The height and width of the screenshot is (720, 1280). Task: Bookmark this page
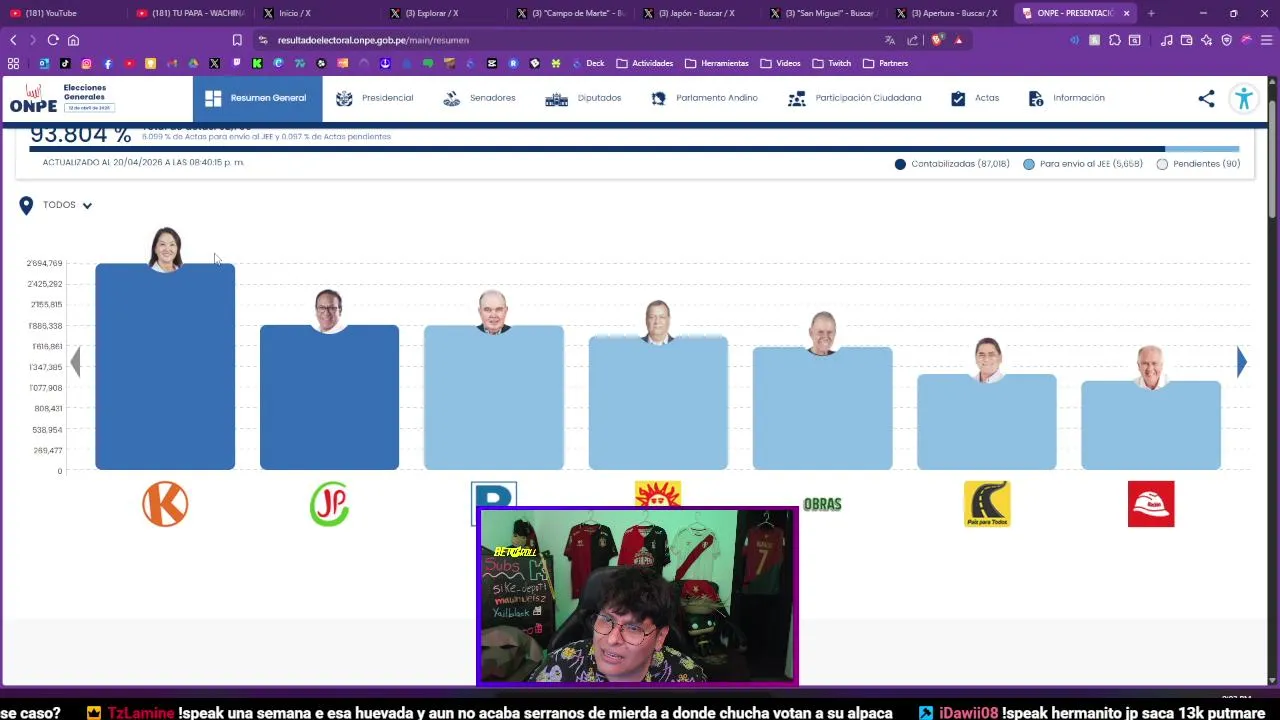(237, 40)
